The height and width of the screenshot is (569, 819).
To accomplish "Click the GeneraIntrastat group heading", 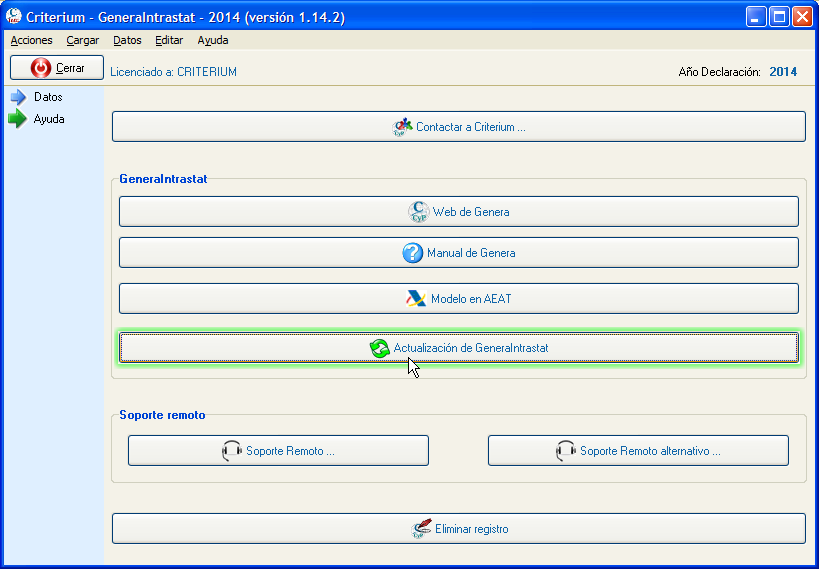I will click(163, 179).
